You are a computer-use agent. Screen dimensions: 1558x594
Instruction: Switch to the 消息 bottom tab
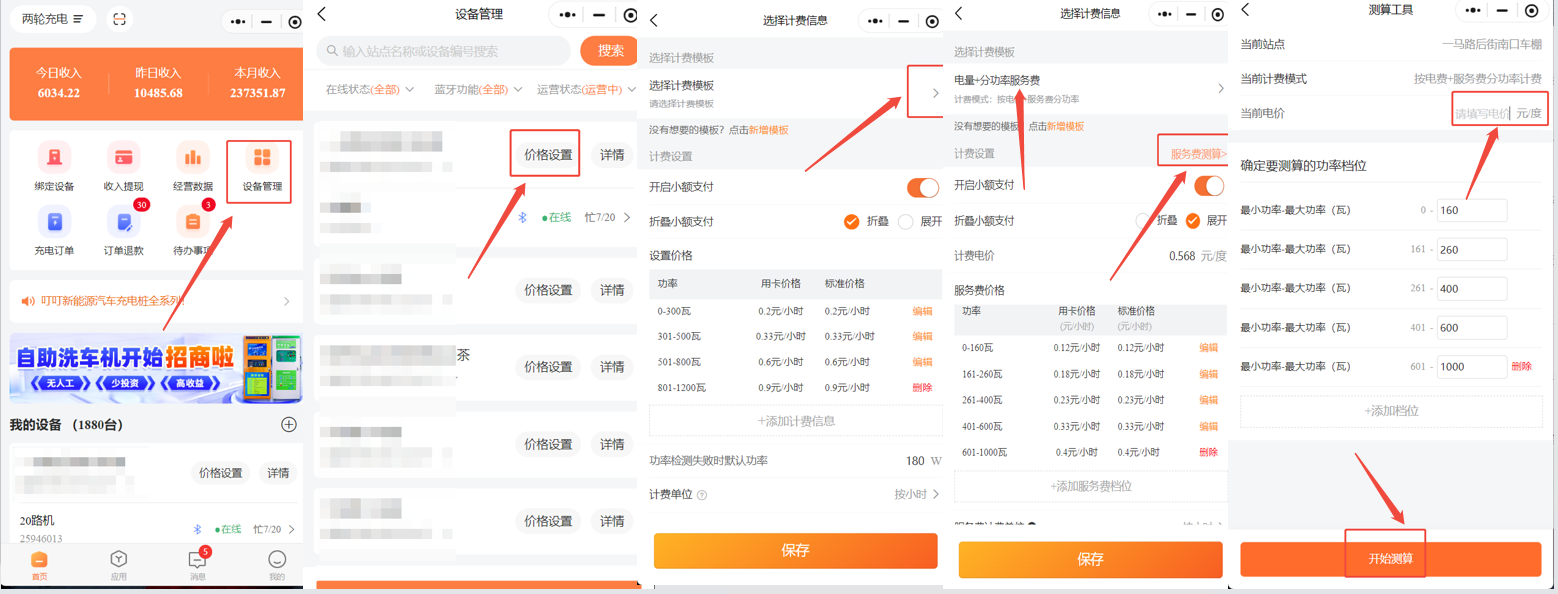pos(198,564)
